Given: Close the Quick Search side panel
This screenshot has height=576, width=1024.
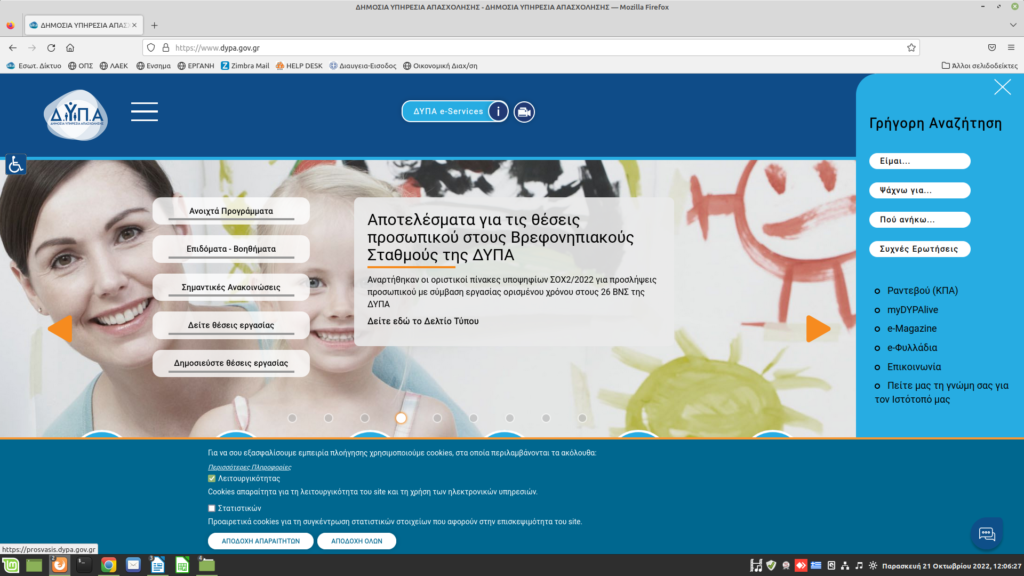Looking at the screenshot, I should [1002, 88].
